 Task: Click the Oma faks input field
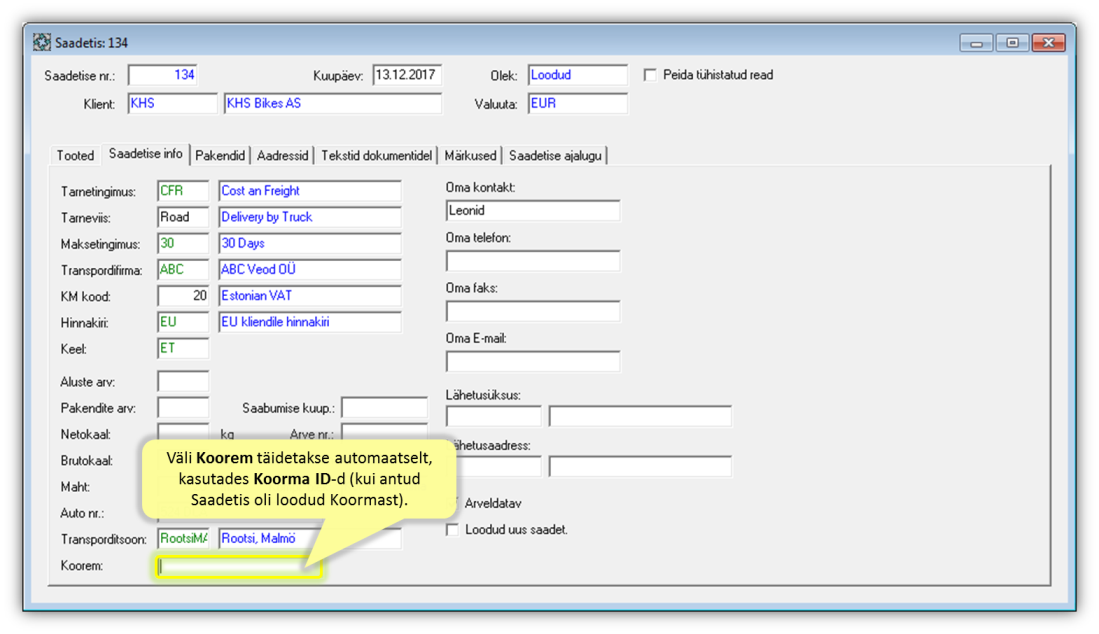tap(533, 311)
